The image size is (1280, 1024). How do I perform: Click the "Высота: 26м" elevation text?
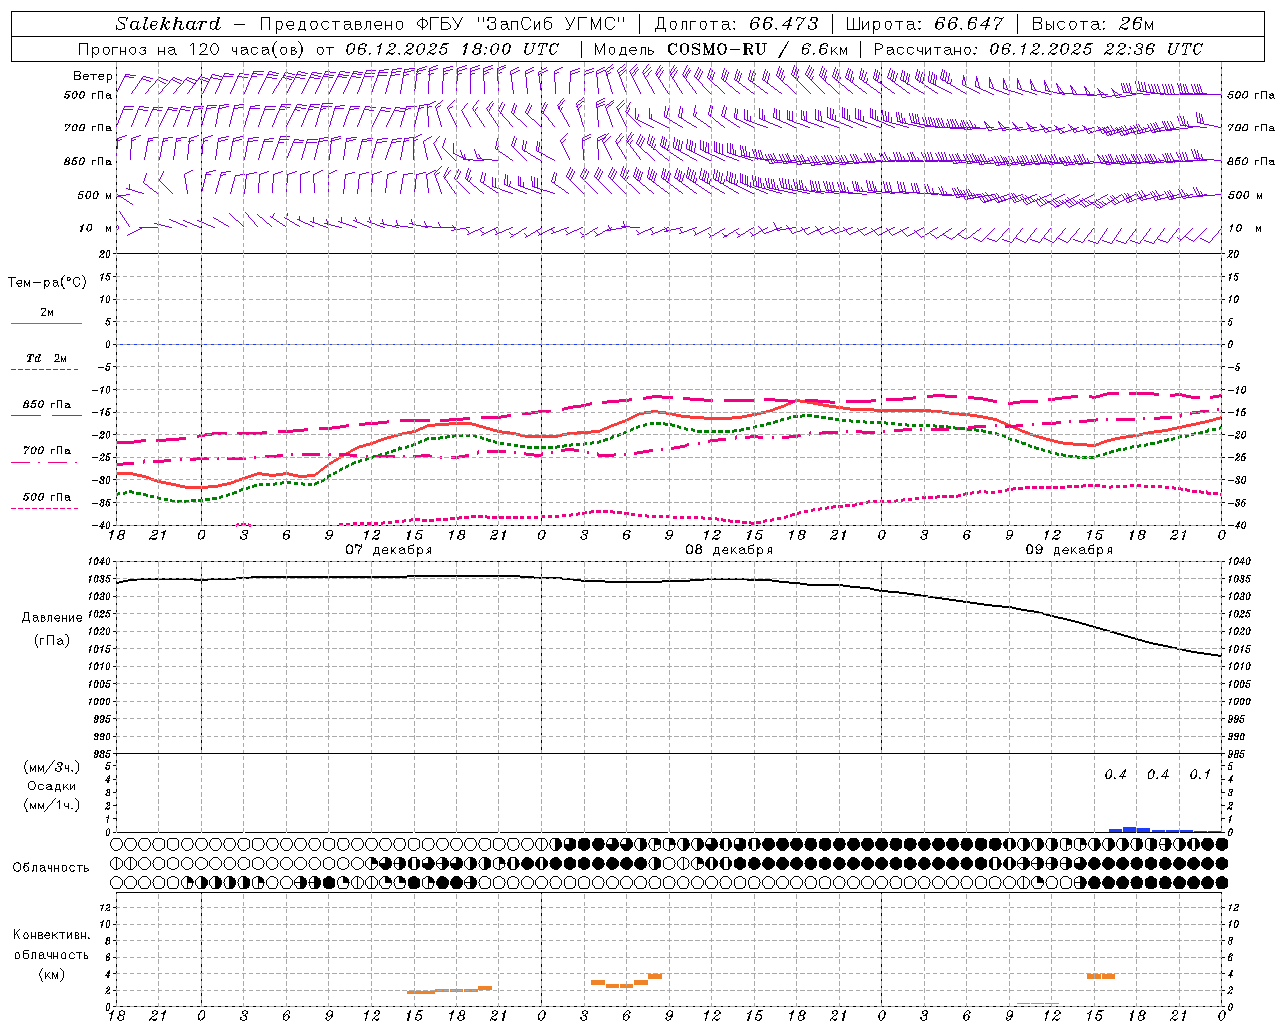[x=1093, y=24]
